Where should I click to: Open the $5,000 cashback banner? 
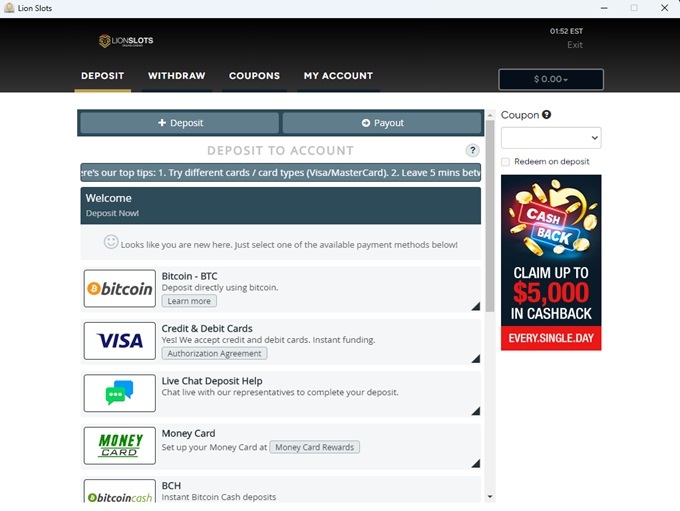(x=551, y=262)
